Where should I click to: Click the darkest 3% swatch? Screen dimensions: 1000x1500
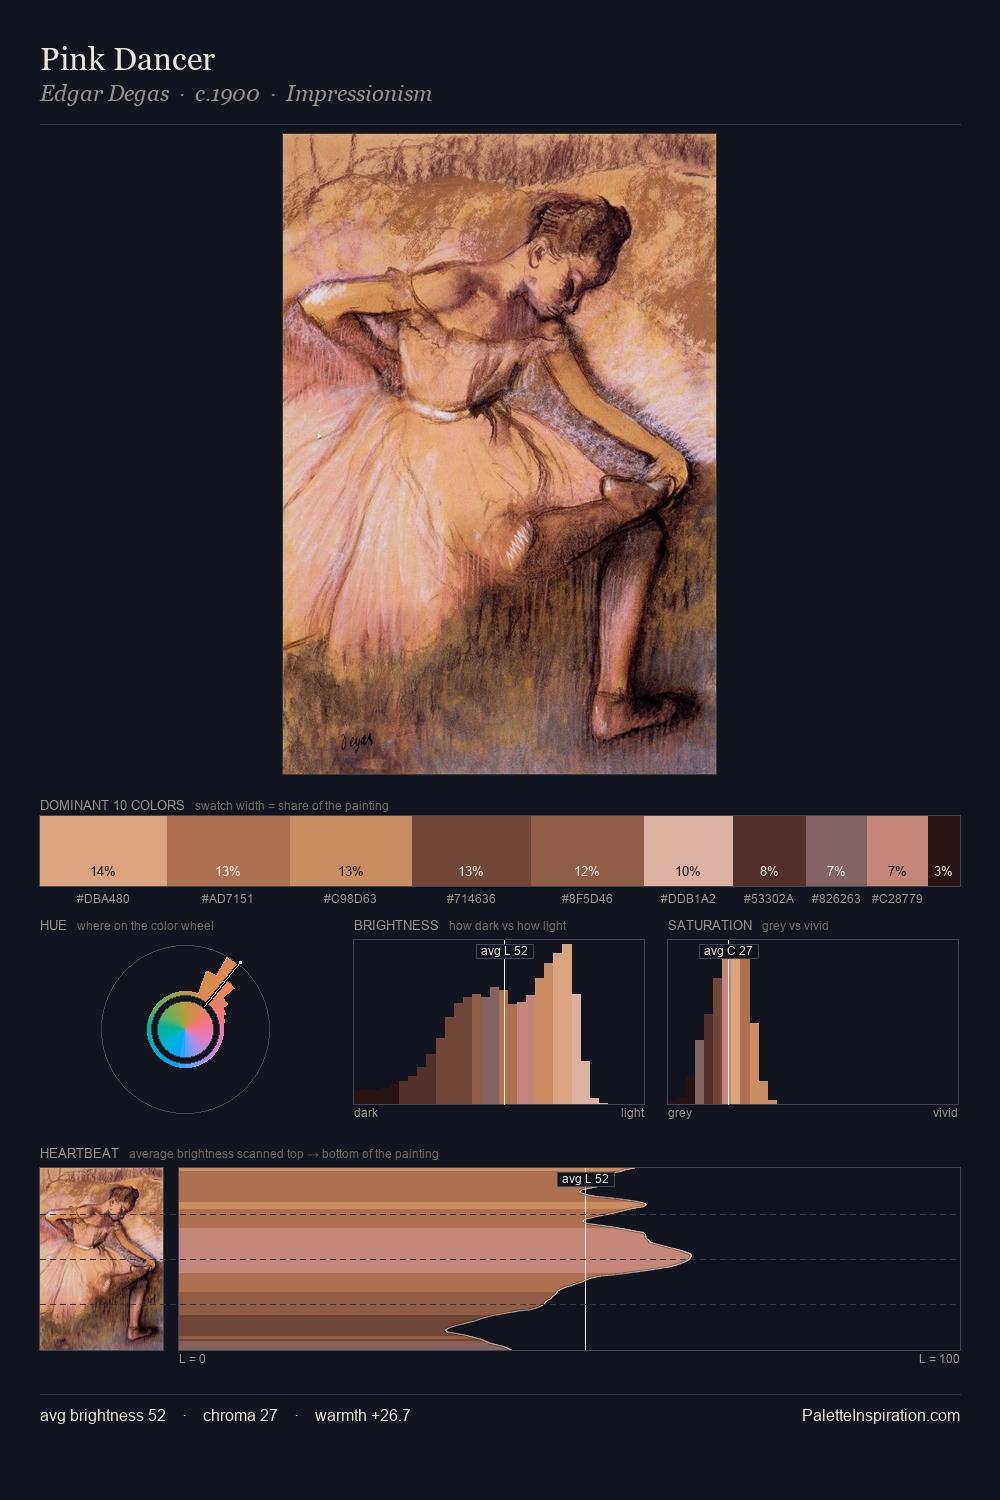(x=944, y=851)
